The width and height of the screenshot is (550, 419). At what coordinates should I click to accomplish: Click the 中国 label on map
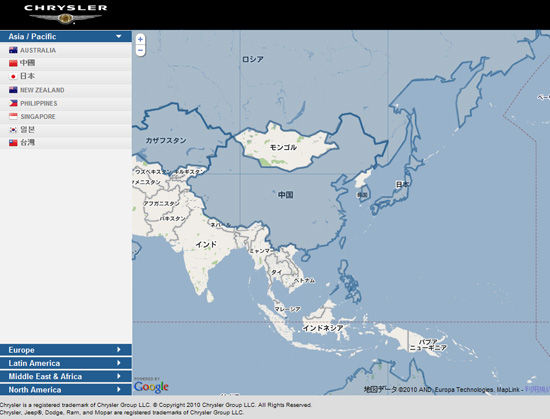tap(286, 195)
